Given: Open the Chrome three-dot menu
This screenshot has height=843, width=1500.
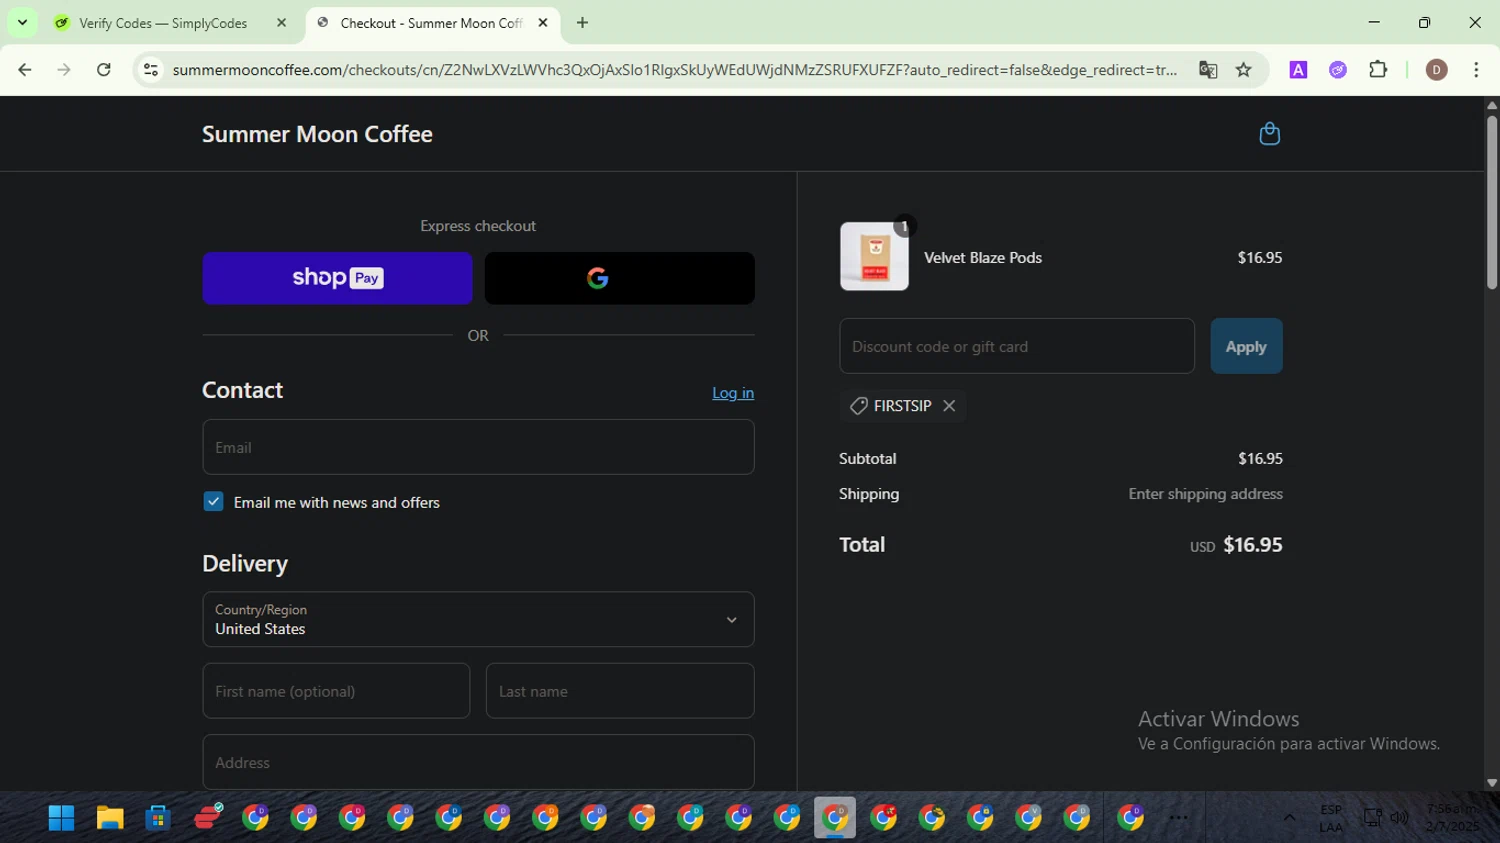Looking at the screenshot, I should [x=1476, y=70].
